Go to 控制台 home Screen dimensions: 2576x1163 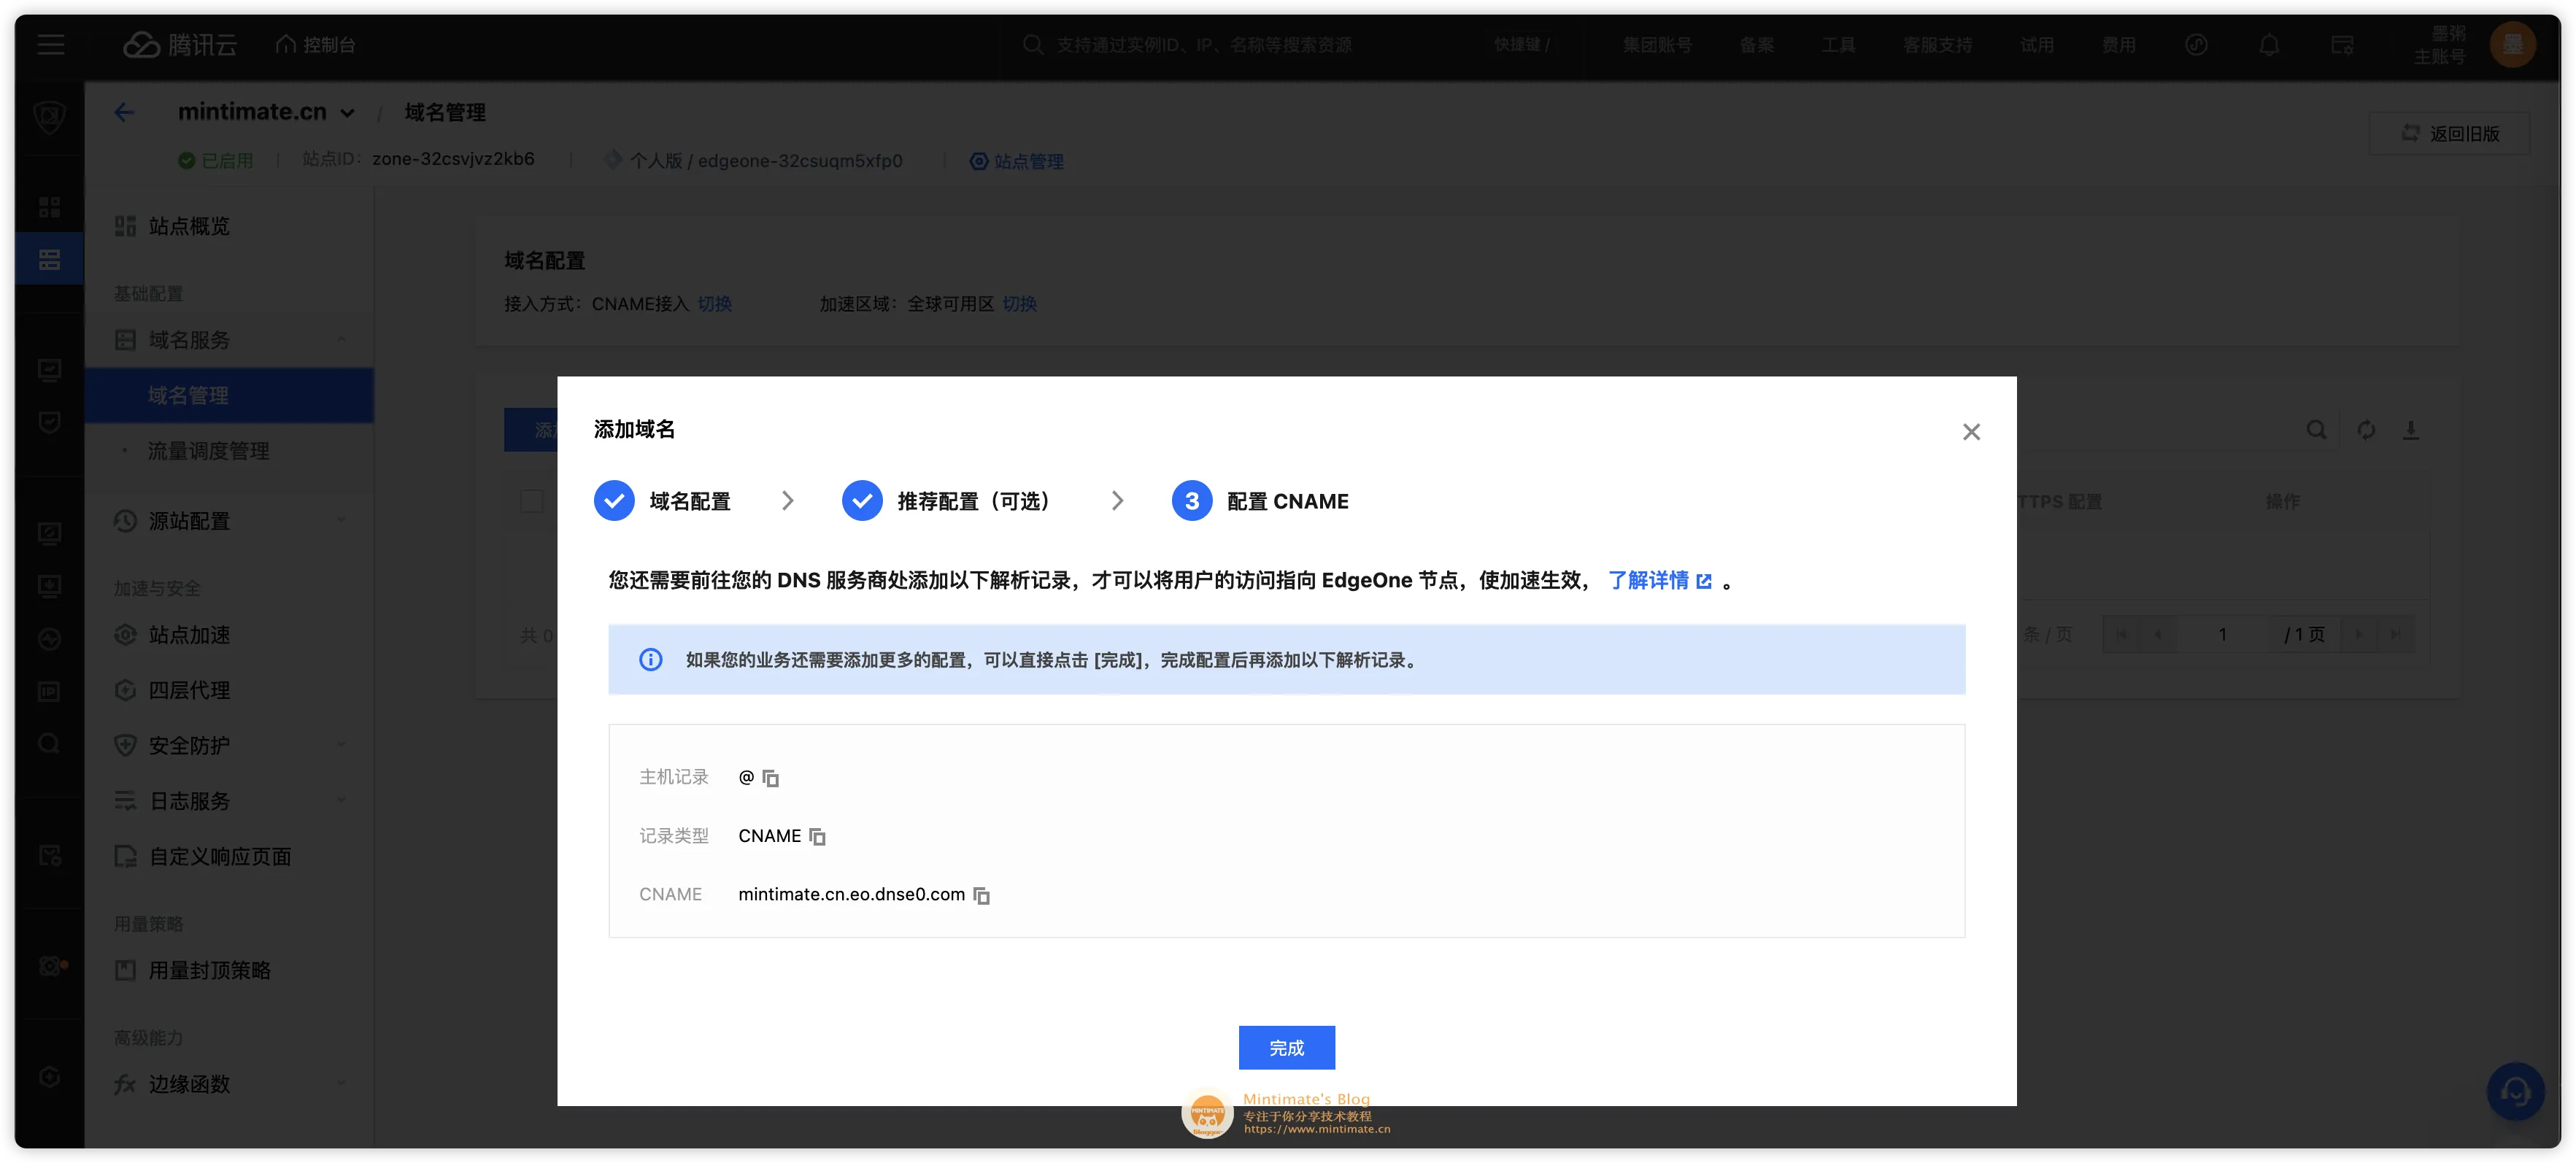tap(316, 45)
